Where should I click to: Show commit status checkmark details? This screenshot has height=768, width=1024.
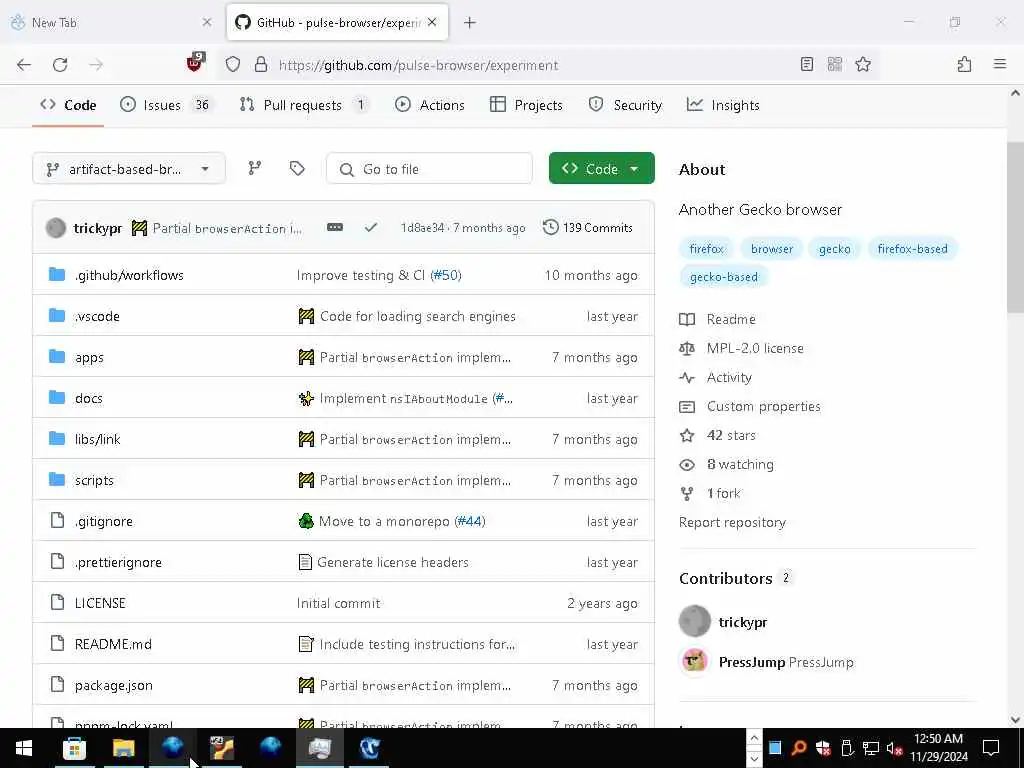tap(371, 227)
